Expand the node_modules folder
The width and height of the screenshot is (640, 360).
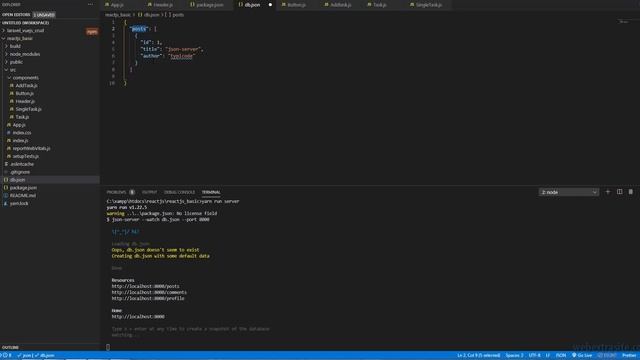pyautogui.click(x=24, y=54)
